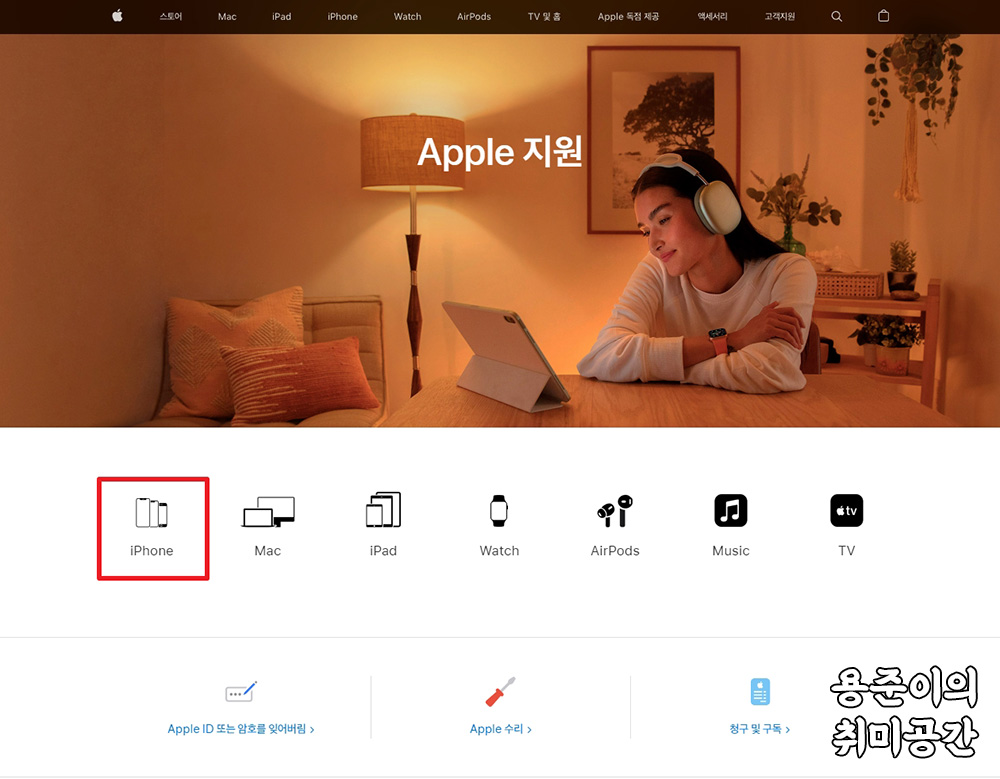
Task: Click the red screwdriver repair icon
Action: (501, 692)
